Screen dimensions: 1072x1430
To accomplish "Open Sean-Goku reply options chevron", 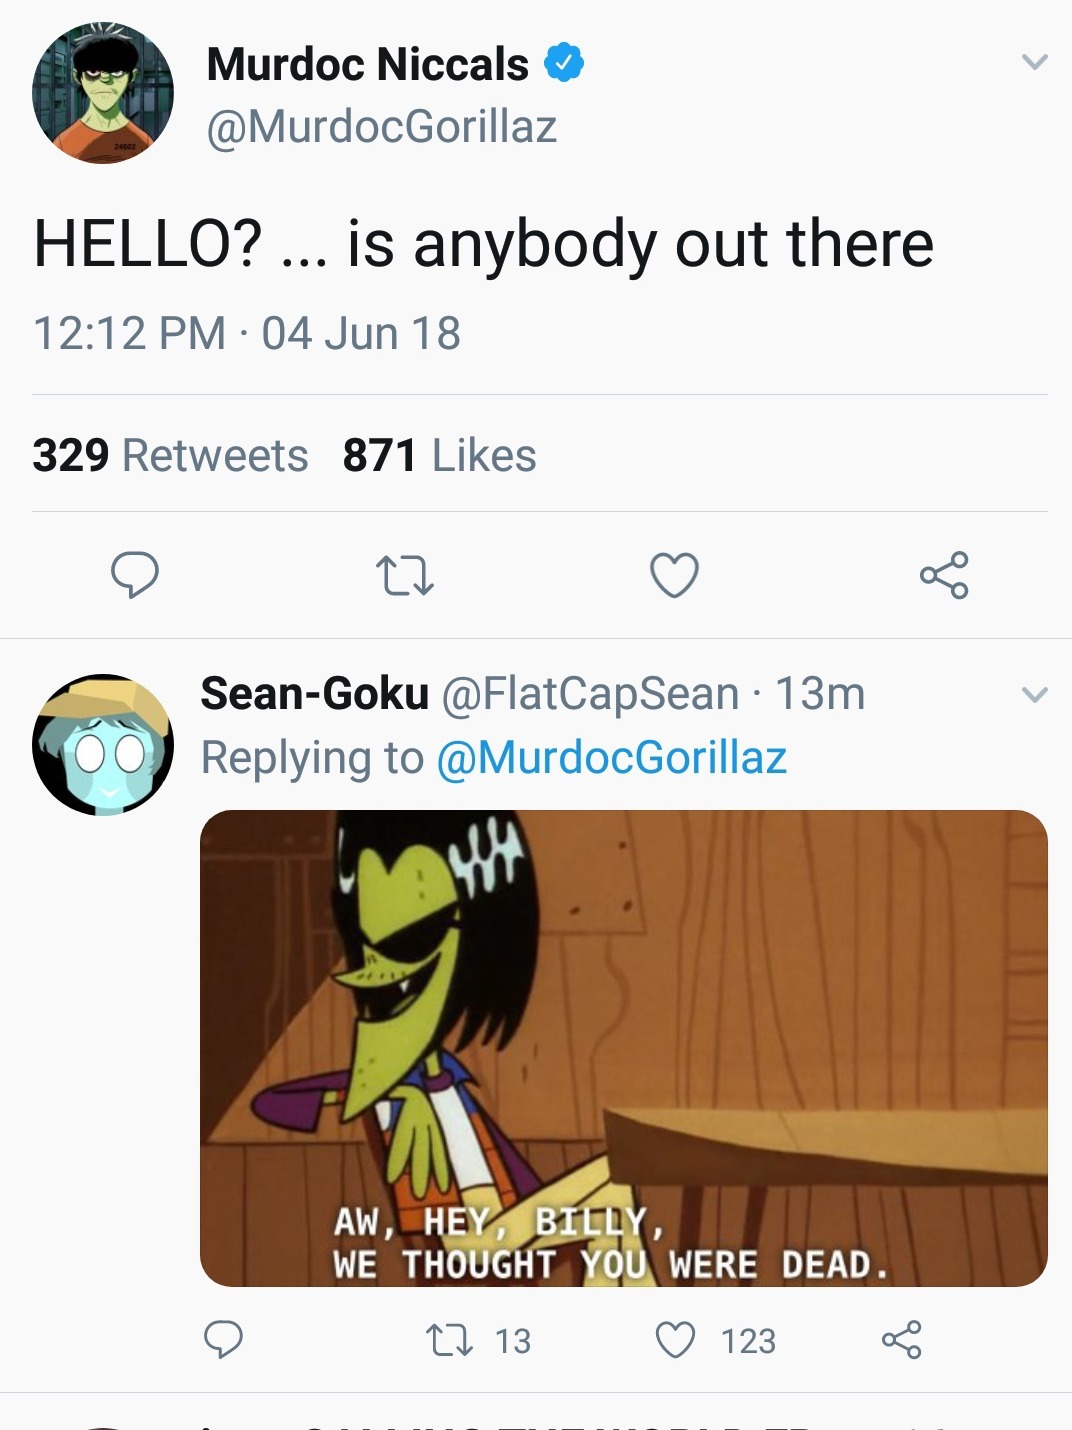I will [1035, 694].
